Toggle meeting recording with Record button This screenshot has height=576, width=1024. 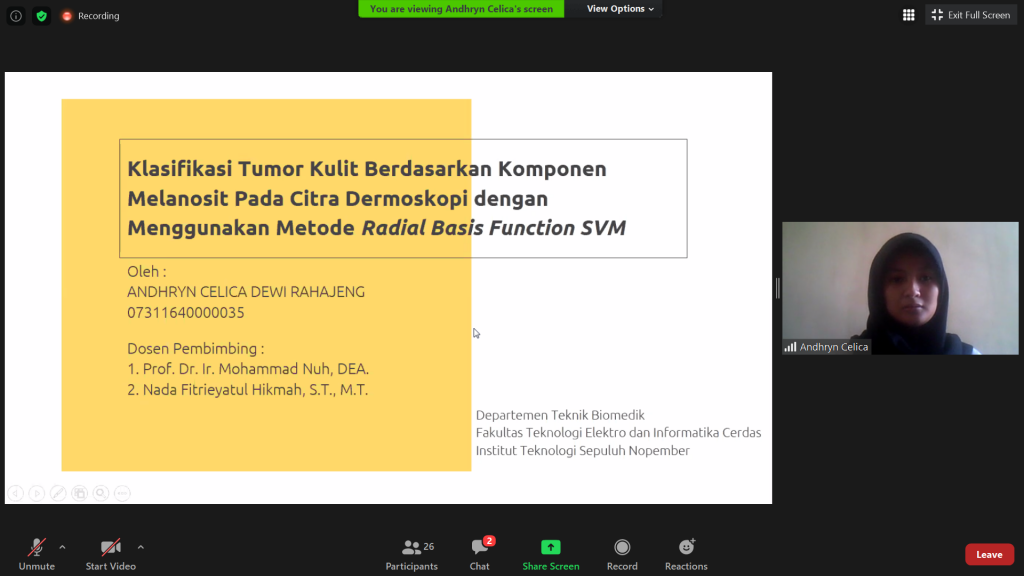point(622,554)
